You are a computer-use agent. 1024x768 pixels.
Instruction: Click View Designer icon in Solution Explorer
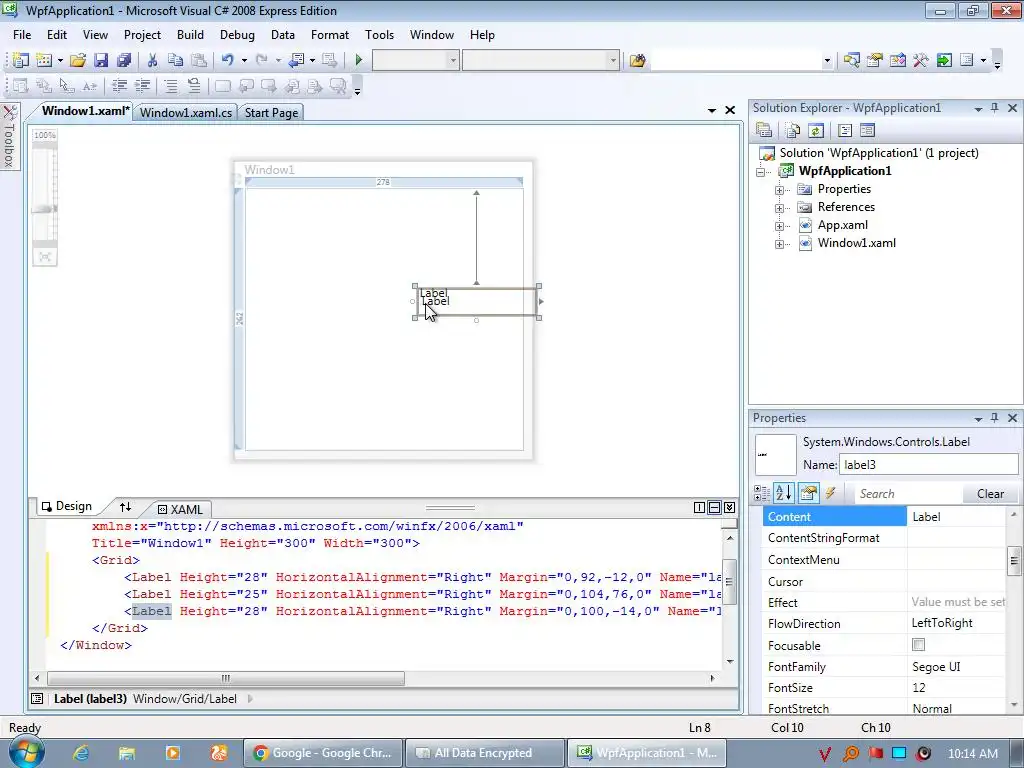(x=867, y=130)
